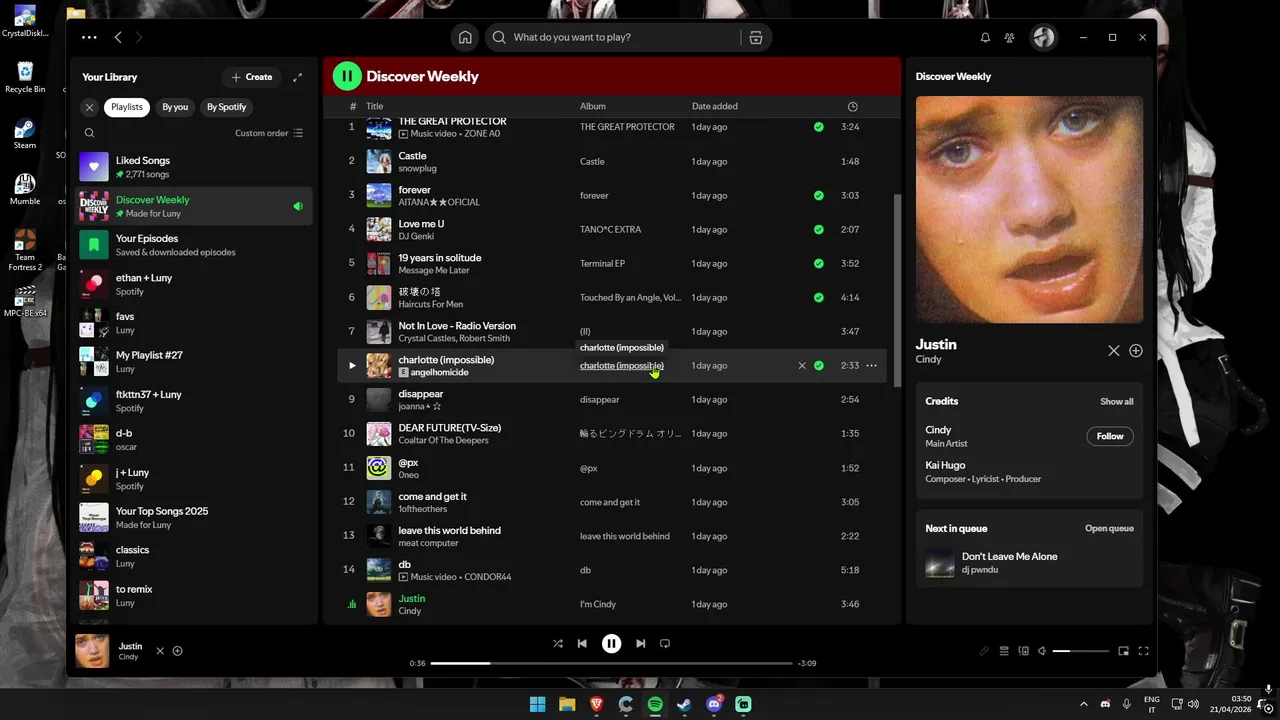Open Connect to a device icon
The image size is (1280, 720).
click(1023, 651)
